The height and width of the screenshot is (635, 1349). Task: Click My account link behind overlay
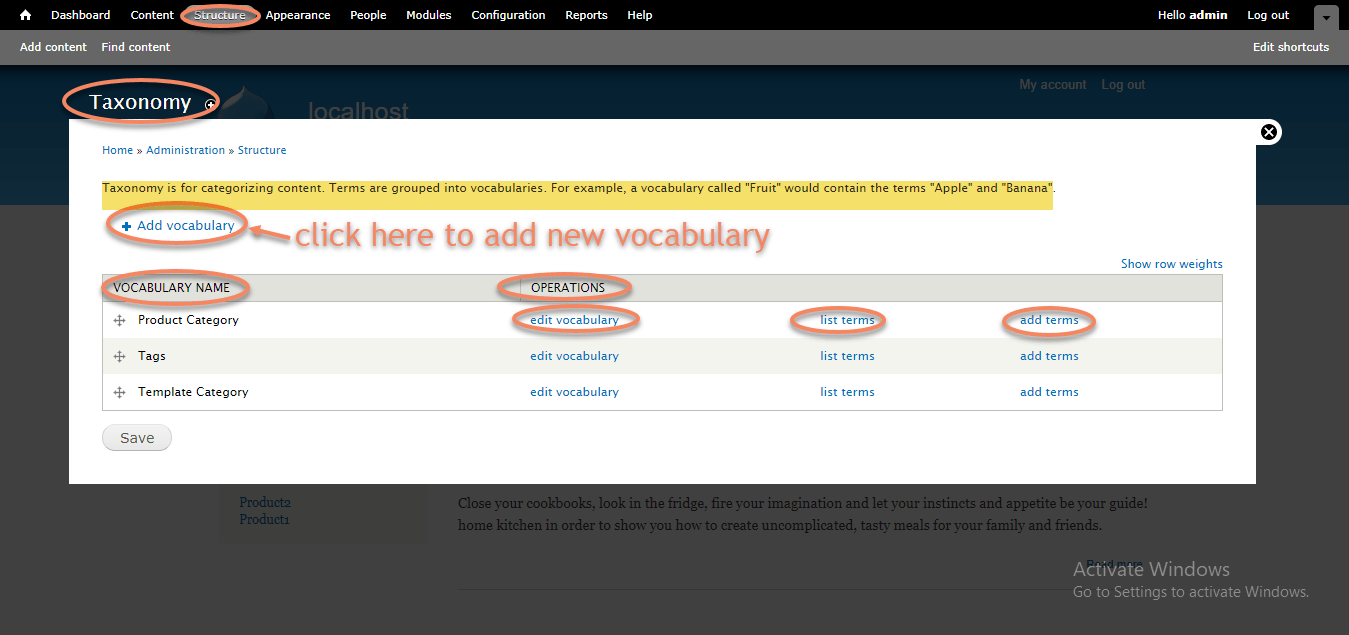pos(1053,85)
